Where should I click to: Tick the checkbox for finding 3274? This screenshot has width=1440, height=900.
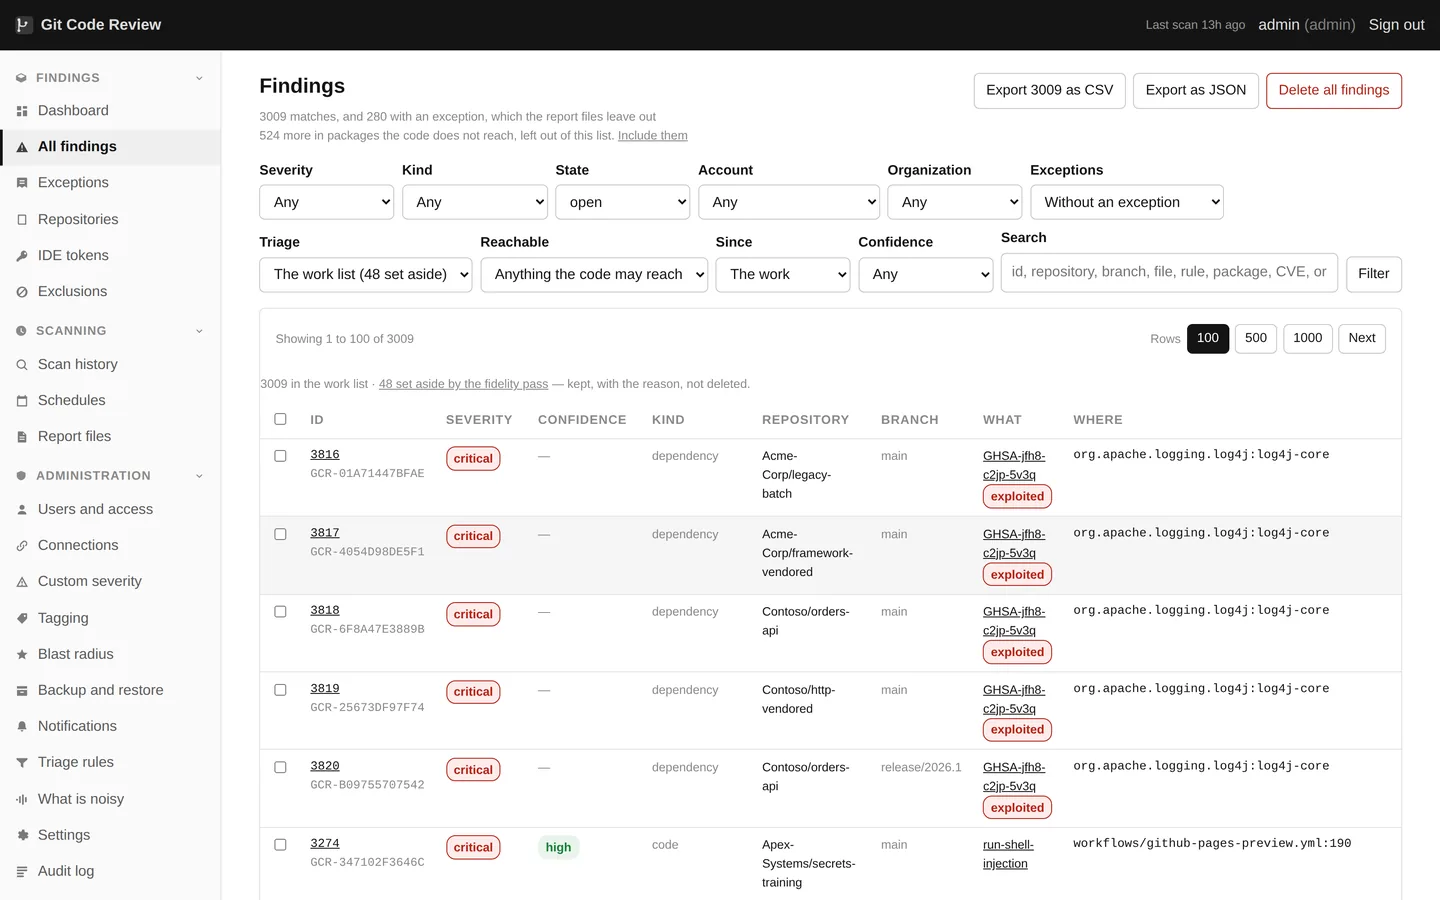pyautogui.click(x=280, y=845)
